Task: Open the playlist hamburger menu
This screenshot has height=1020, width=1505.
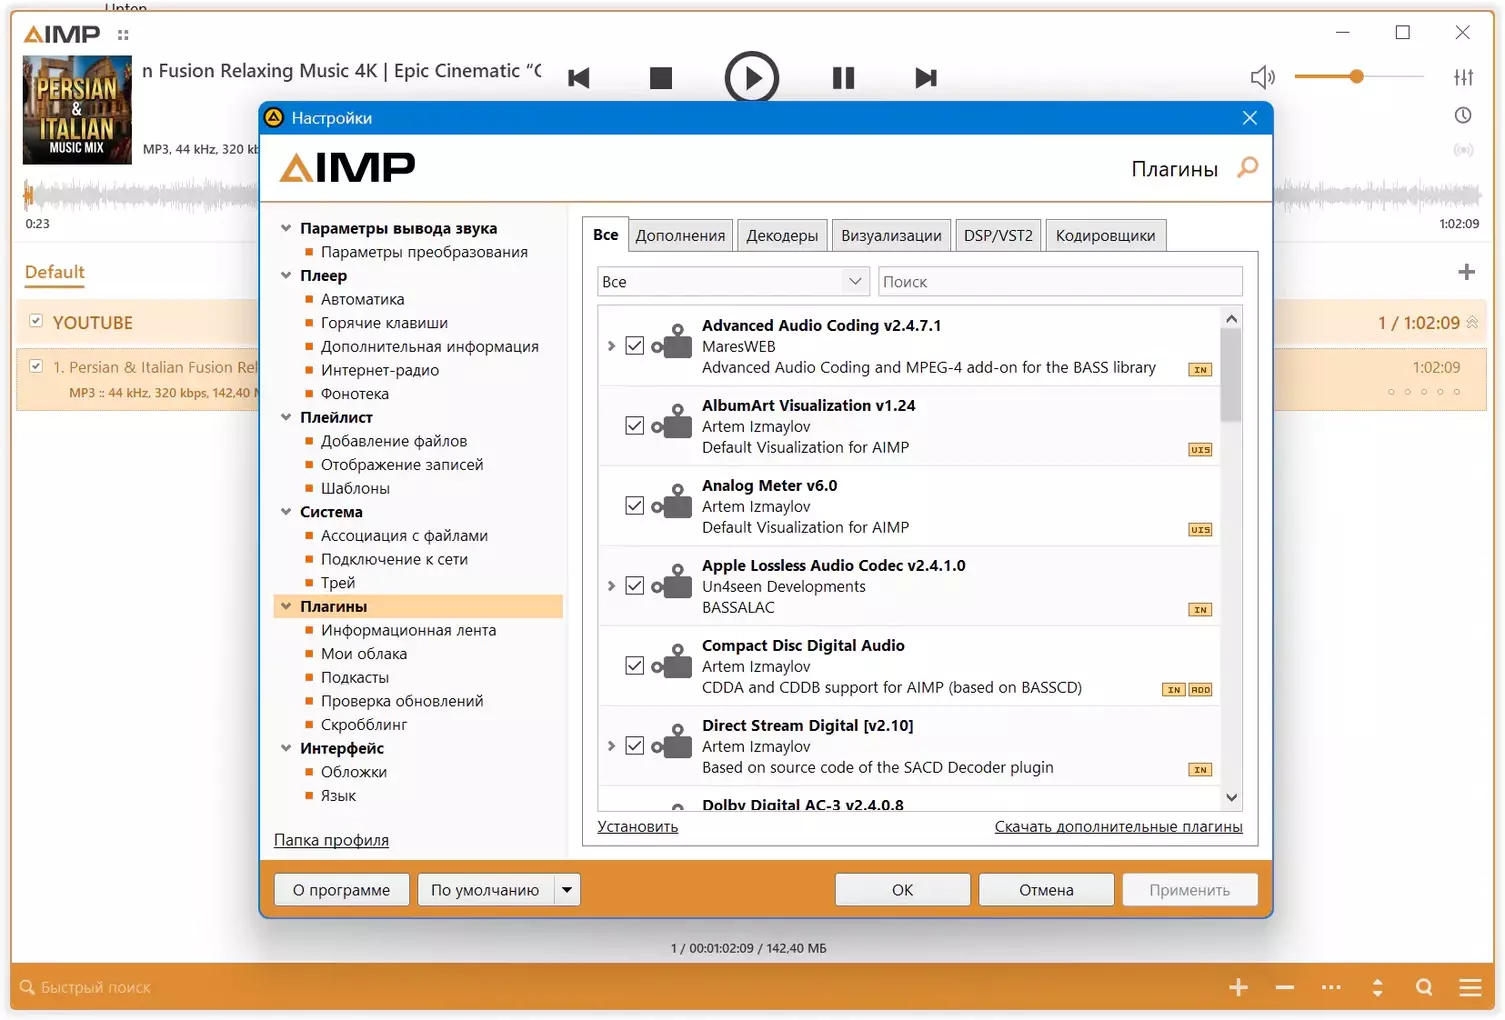Action: click(x=1470, y=988)
